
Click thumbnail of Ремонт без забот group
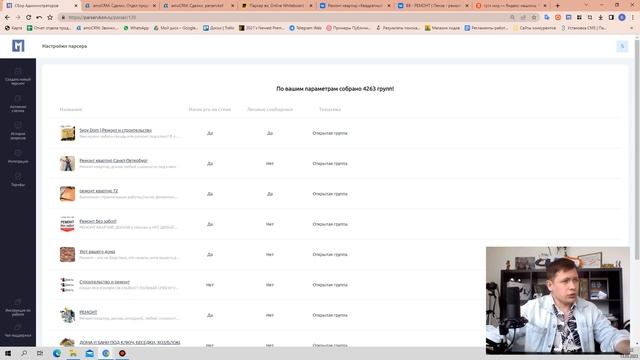[x=67, y=224]
